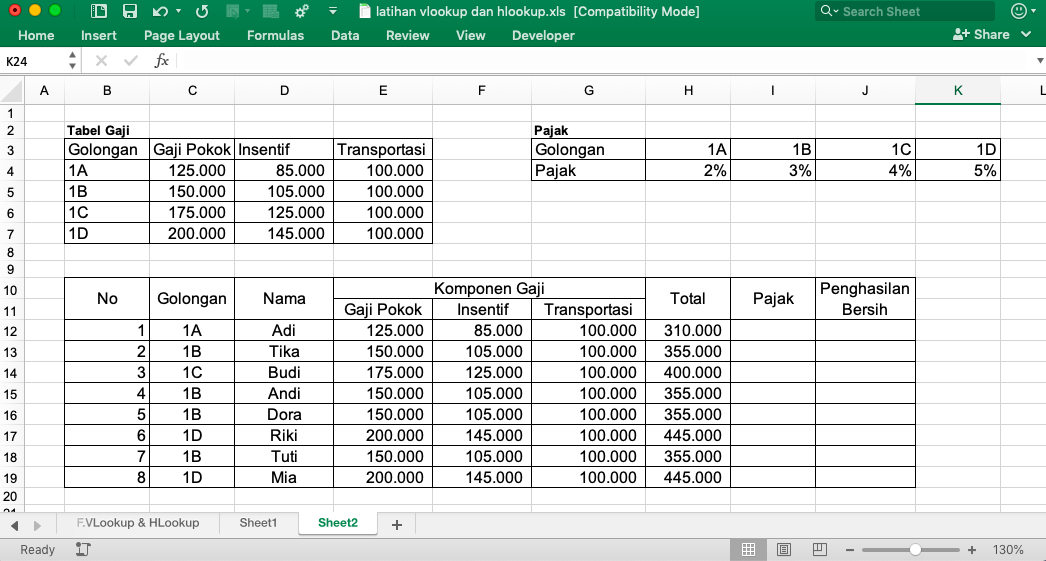Viewport: 1046px width, 561px height.
Task: Switch to the F.VLookup & HLookup sheet
Action: (137, 523)
